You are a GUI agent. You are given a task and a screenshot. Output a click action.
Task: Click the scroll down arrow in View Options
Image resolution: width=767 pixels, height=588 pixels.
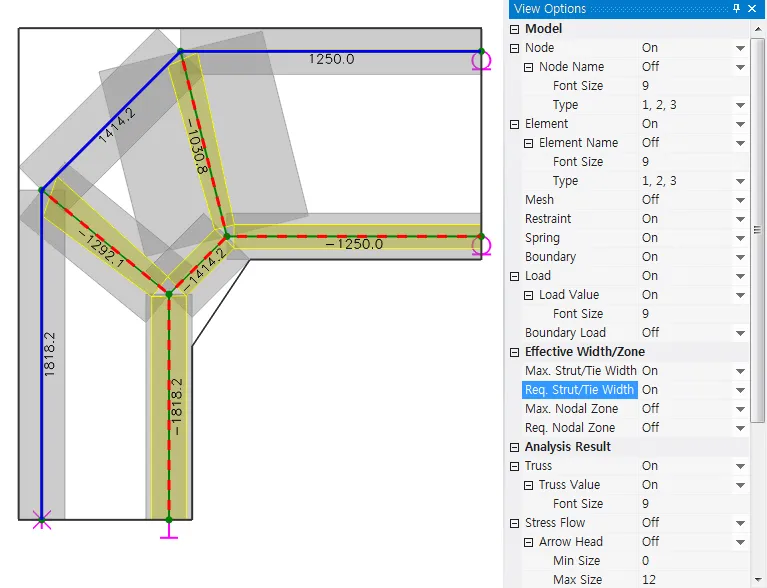pos(758,579)
